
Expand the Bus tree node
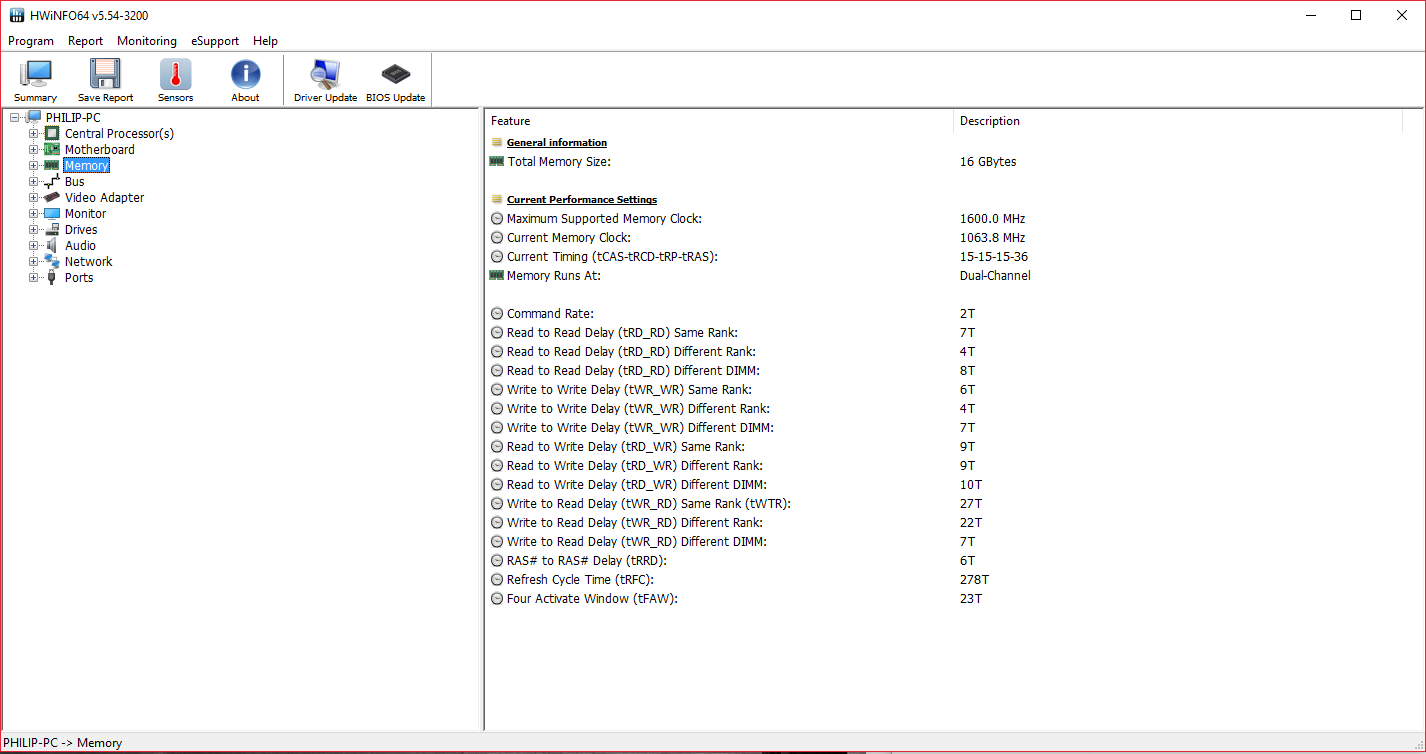tap(33, 181)
